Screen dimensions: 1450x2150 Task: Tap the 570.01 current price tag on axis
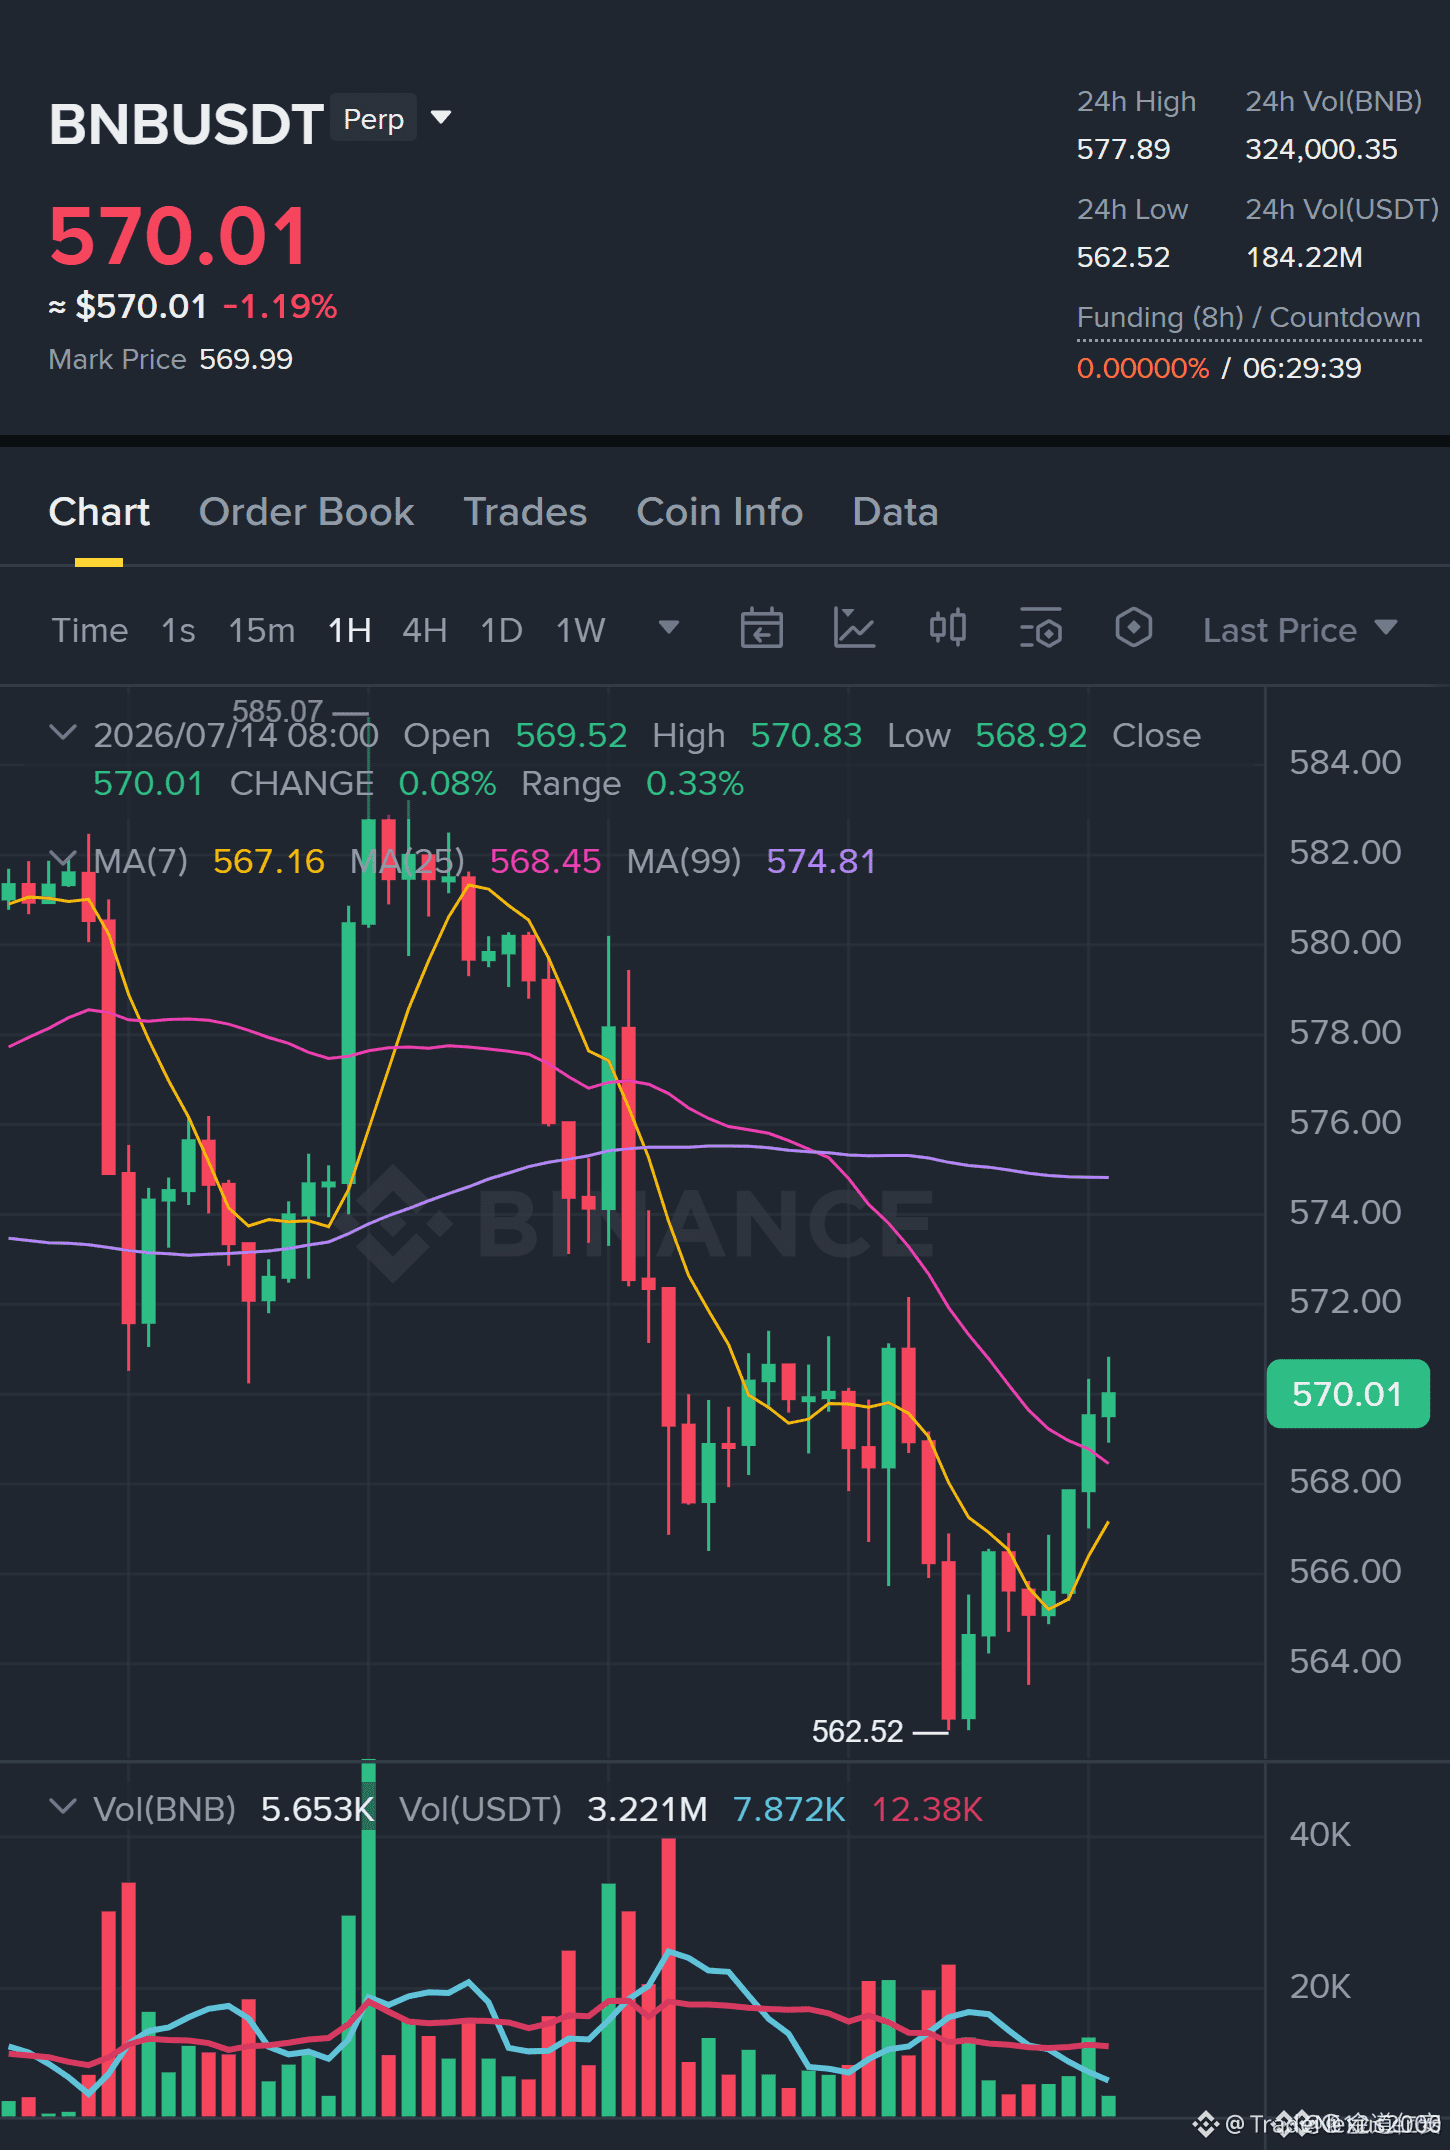[1347, 1394]
